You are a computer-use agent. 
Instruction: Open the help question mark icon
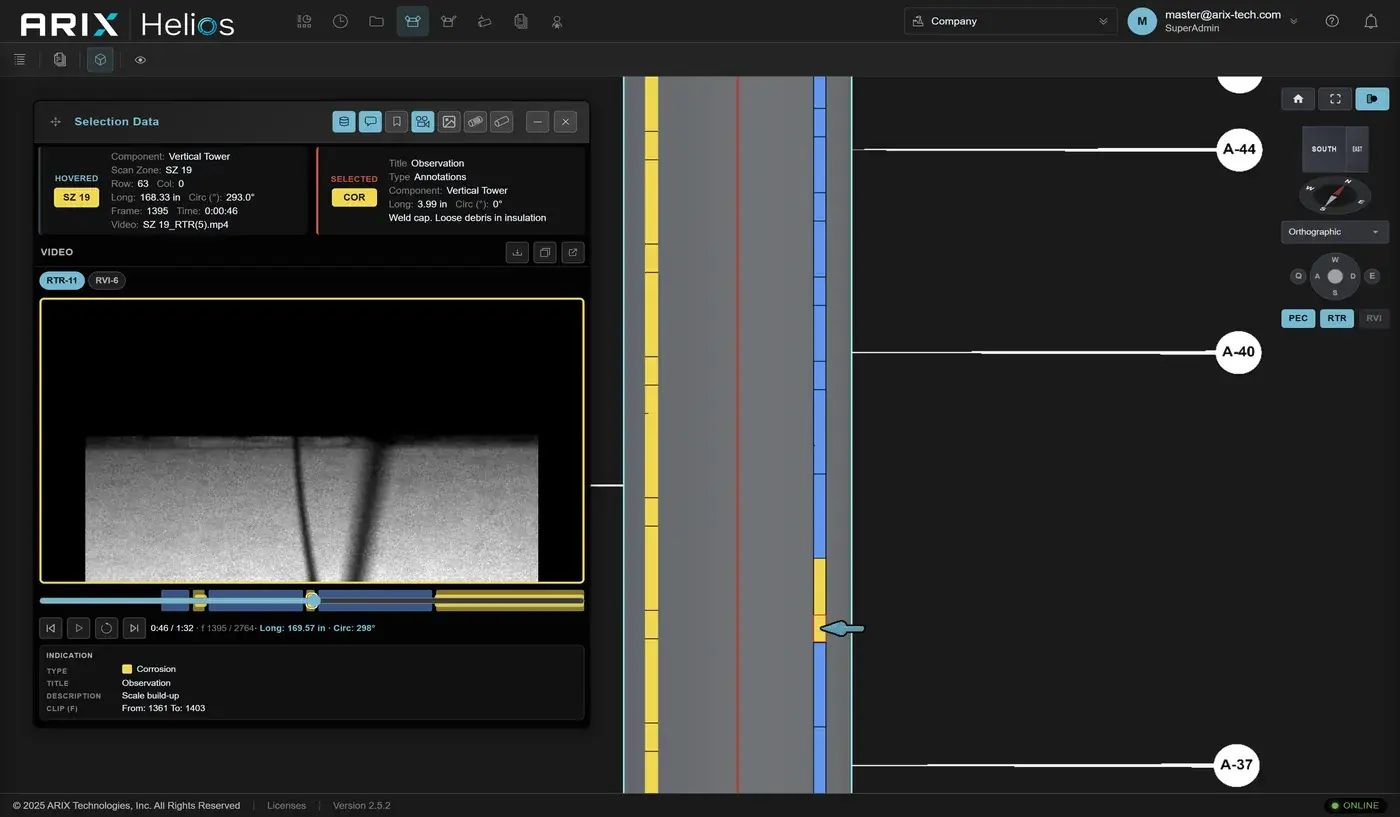click(1332, 21)
